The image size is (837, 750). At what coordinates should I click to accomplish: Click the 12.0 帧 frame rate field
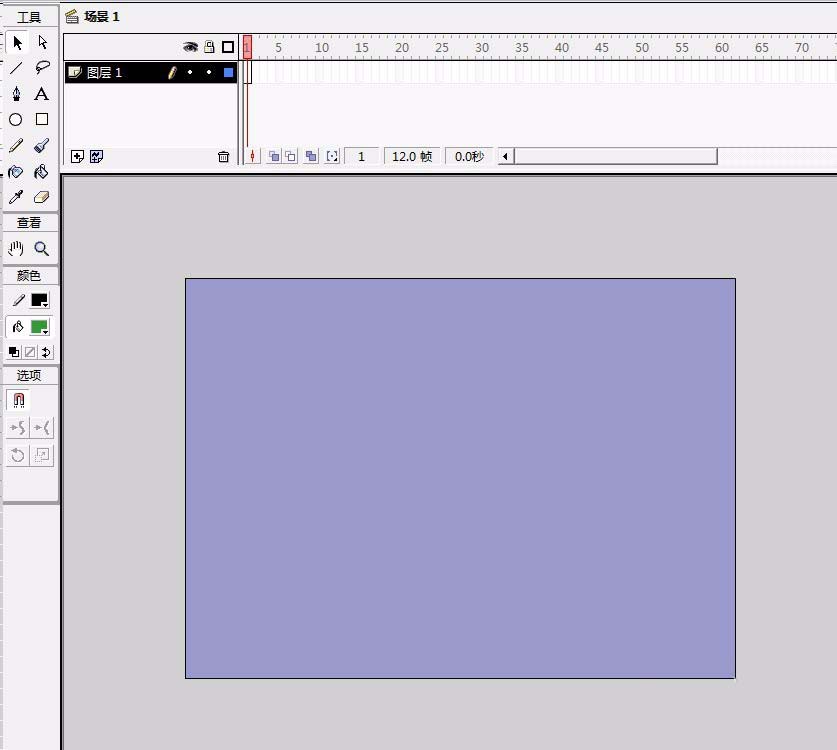pos(412,156)
